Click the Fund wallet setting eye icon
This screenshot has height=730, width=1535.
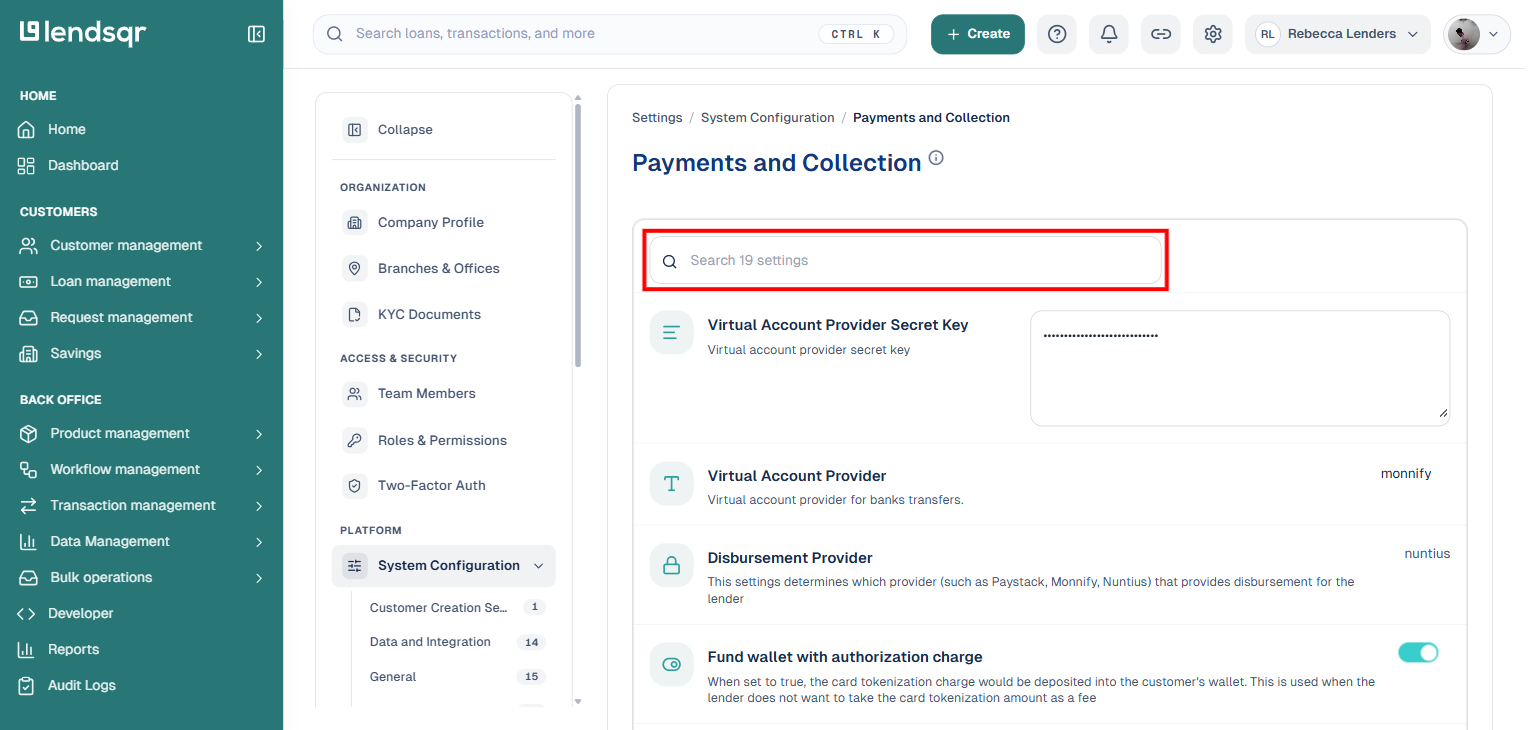pos(671,664)
